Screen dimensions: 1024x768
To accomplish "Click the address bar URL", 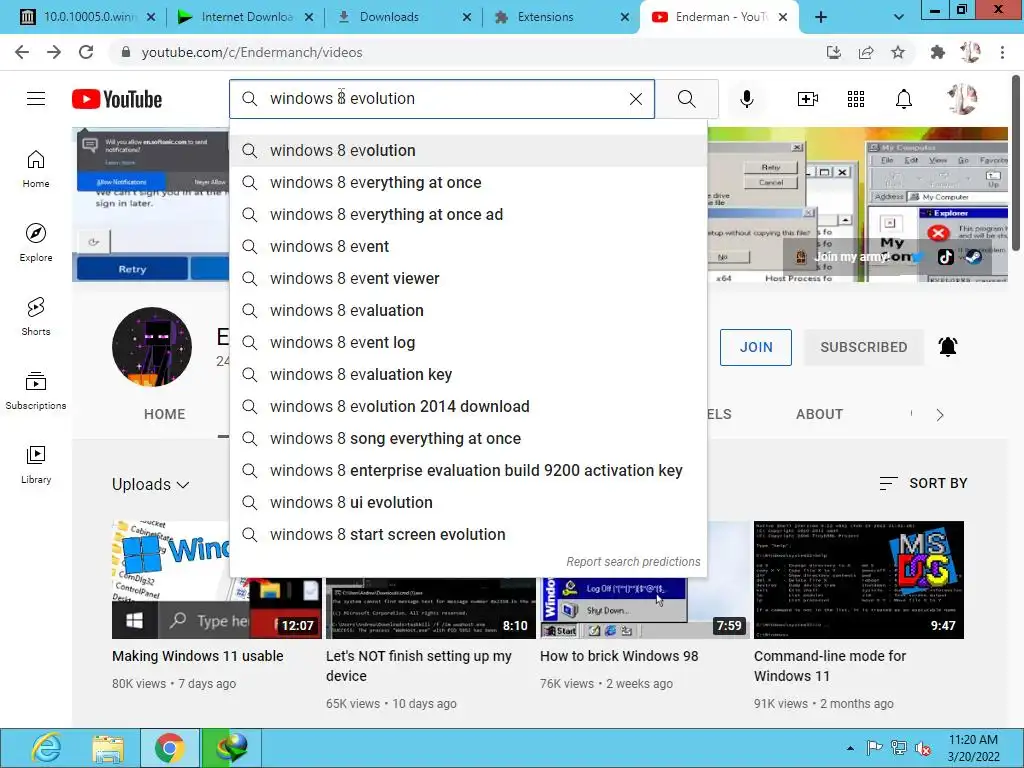I will tap(251, 52).
